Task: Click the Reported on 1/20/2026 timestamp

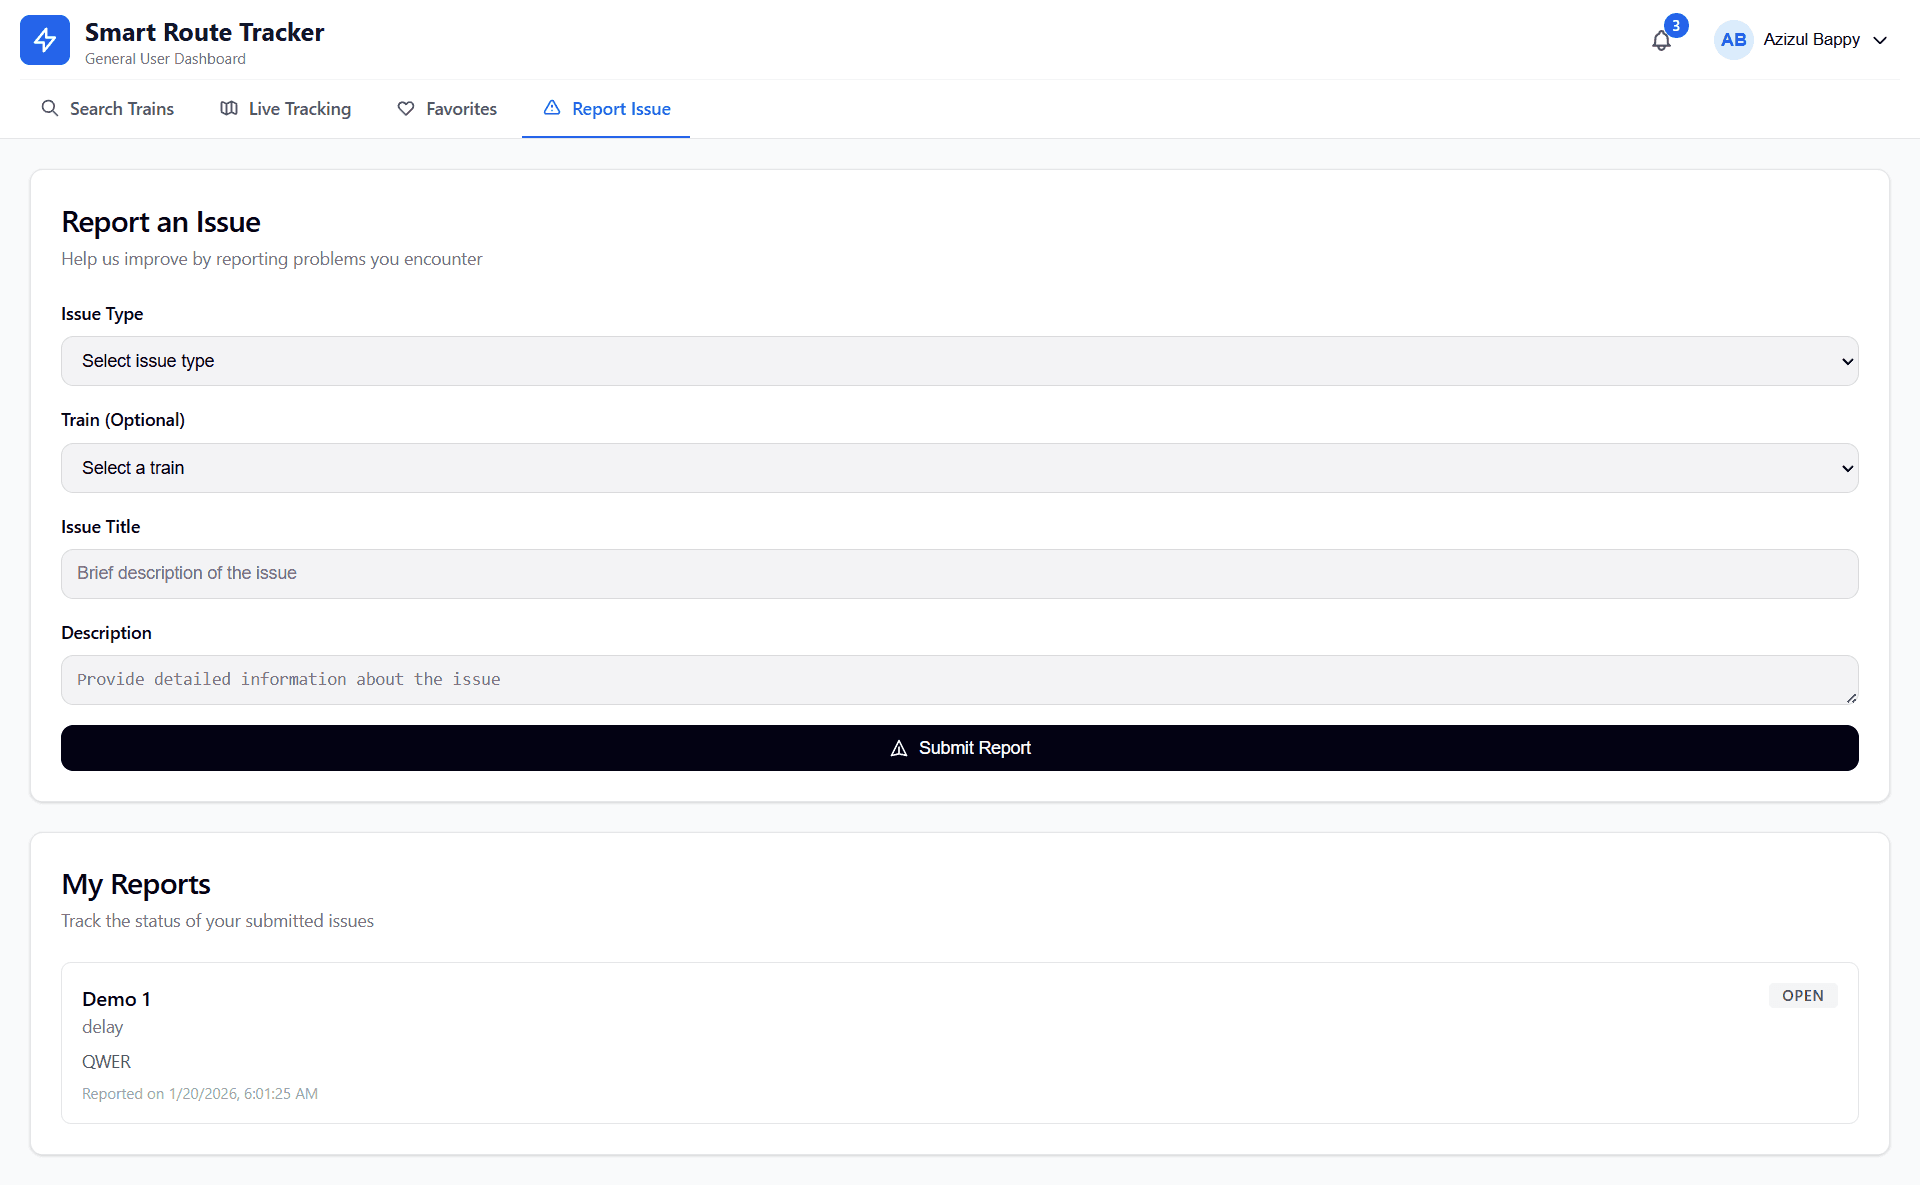Action: click(x=200, y=1094)
